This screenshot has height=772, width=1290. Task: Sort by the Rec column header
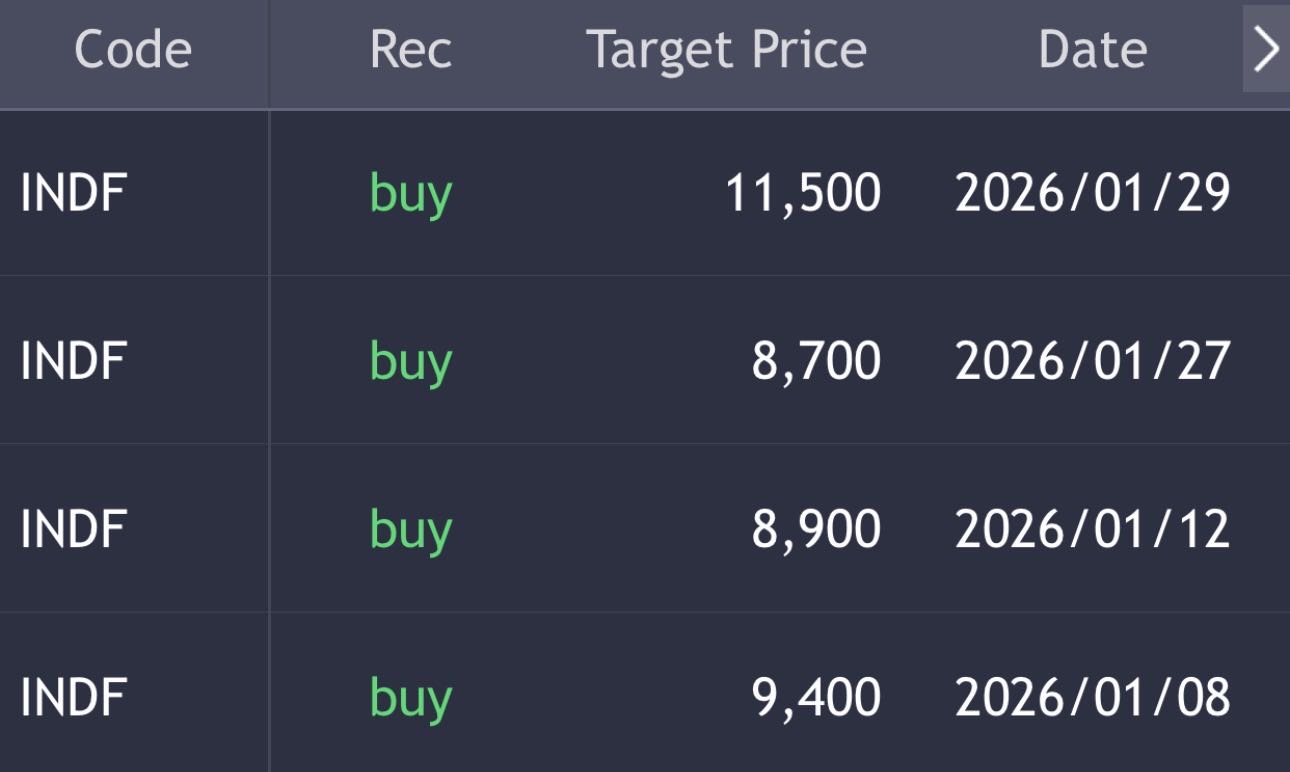(410, 49)
